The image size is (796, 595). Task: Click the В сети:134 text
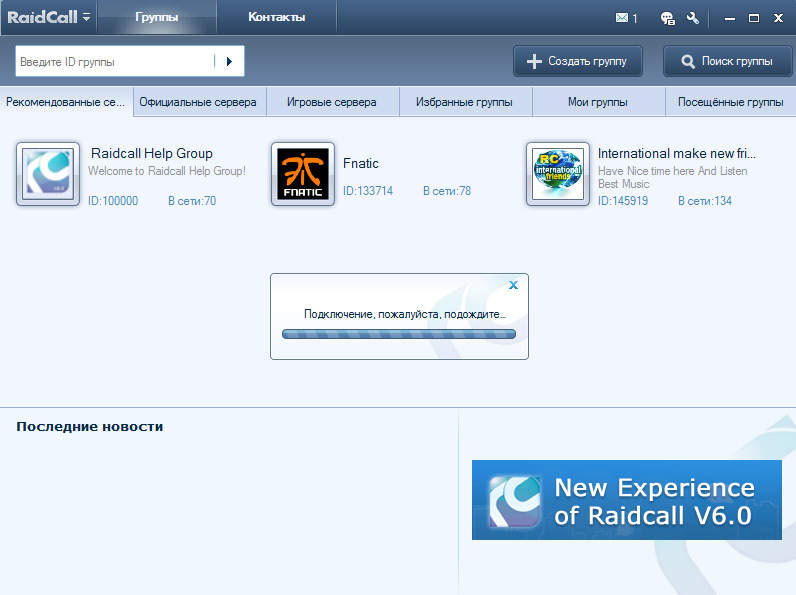tap(705, 201)
